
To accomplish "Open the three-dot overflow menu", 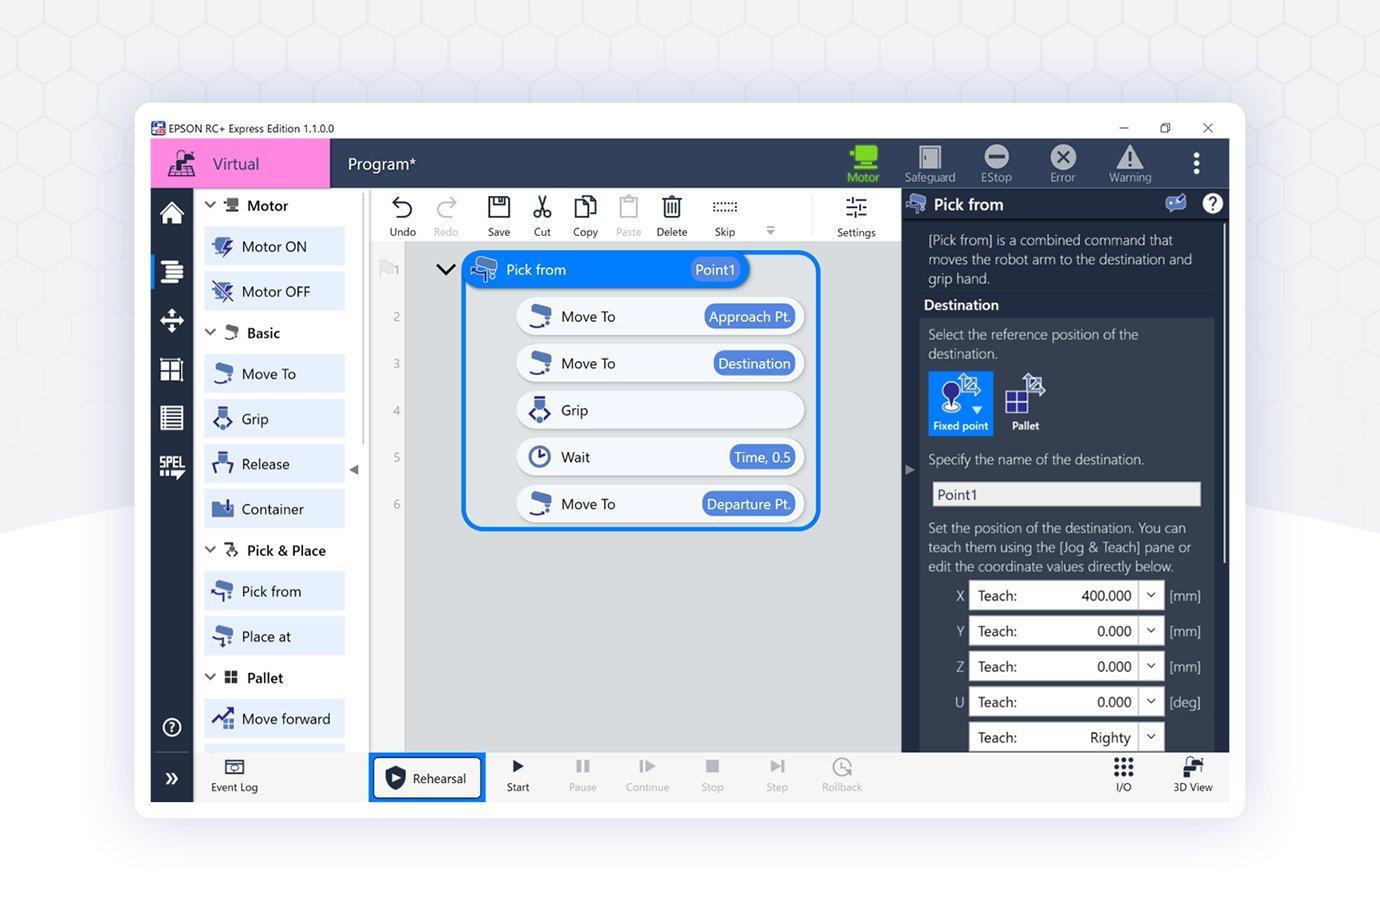I will 1196,163.
